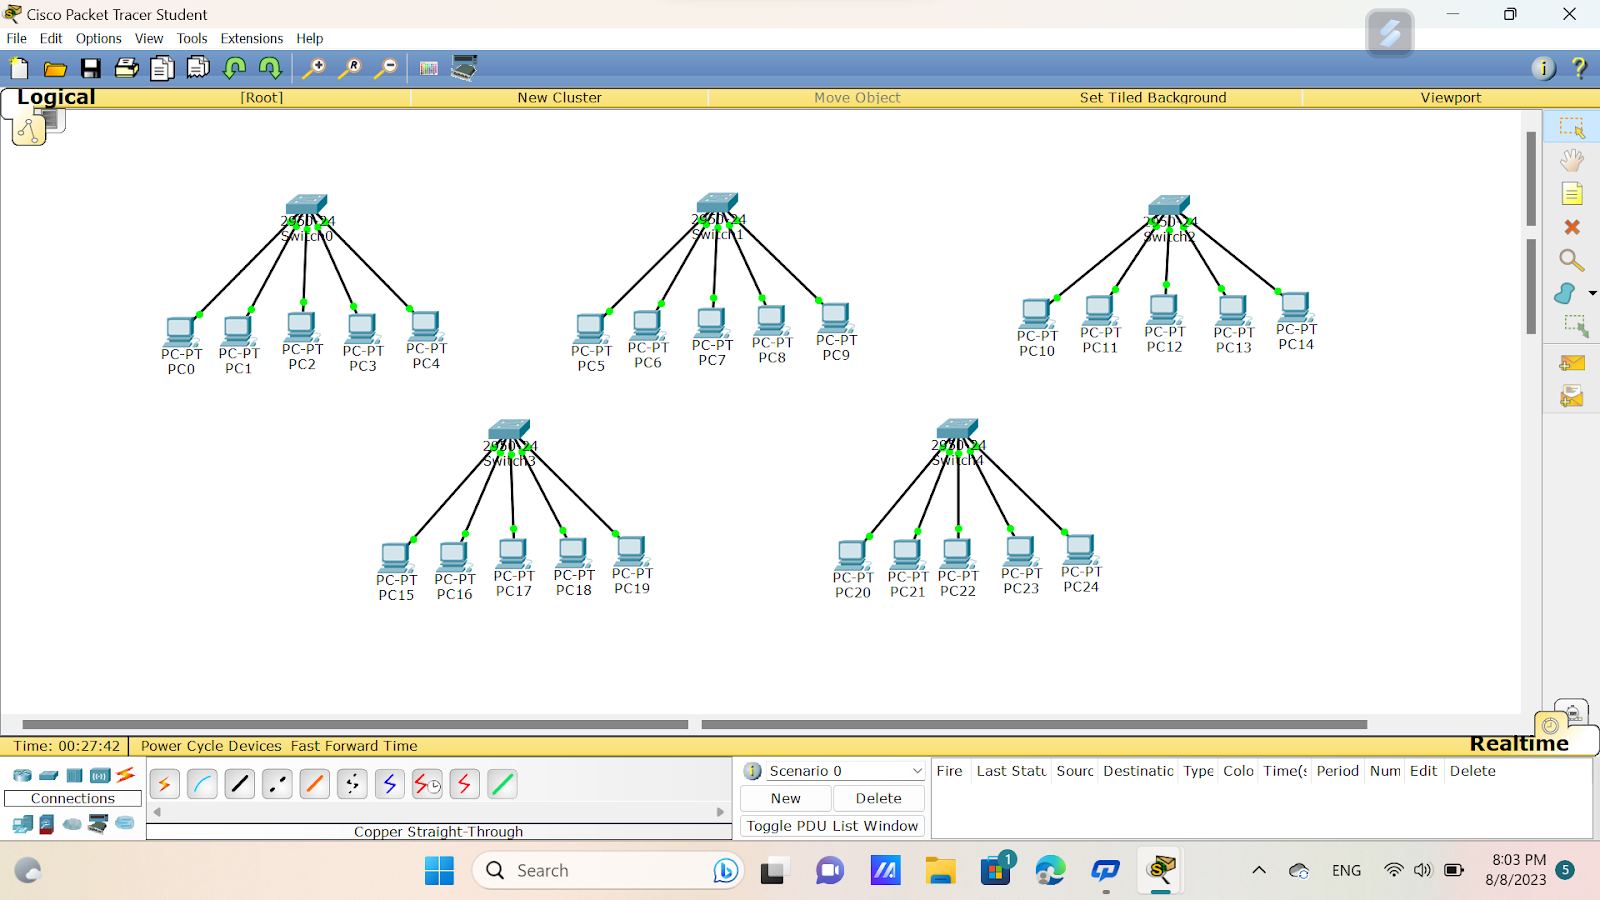Click the Paste icon in the toolbar

pyautogui.click(x=198, y=68)
